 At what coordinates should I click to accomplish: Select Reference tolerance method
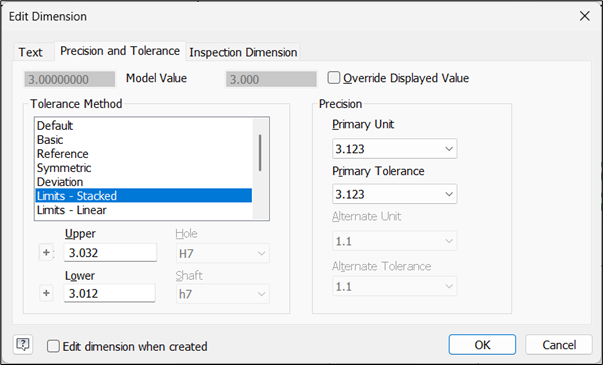coord(144,154)
